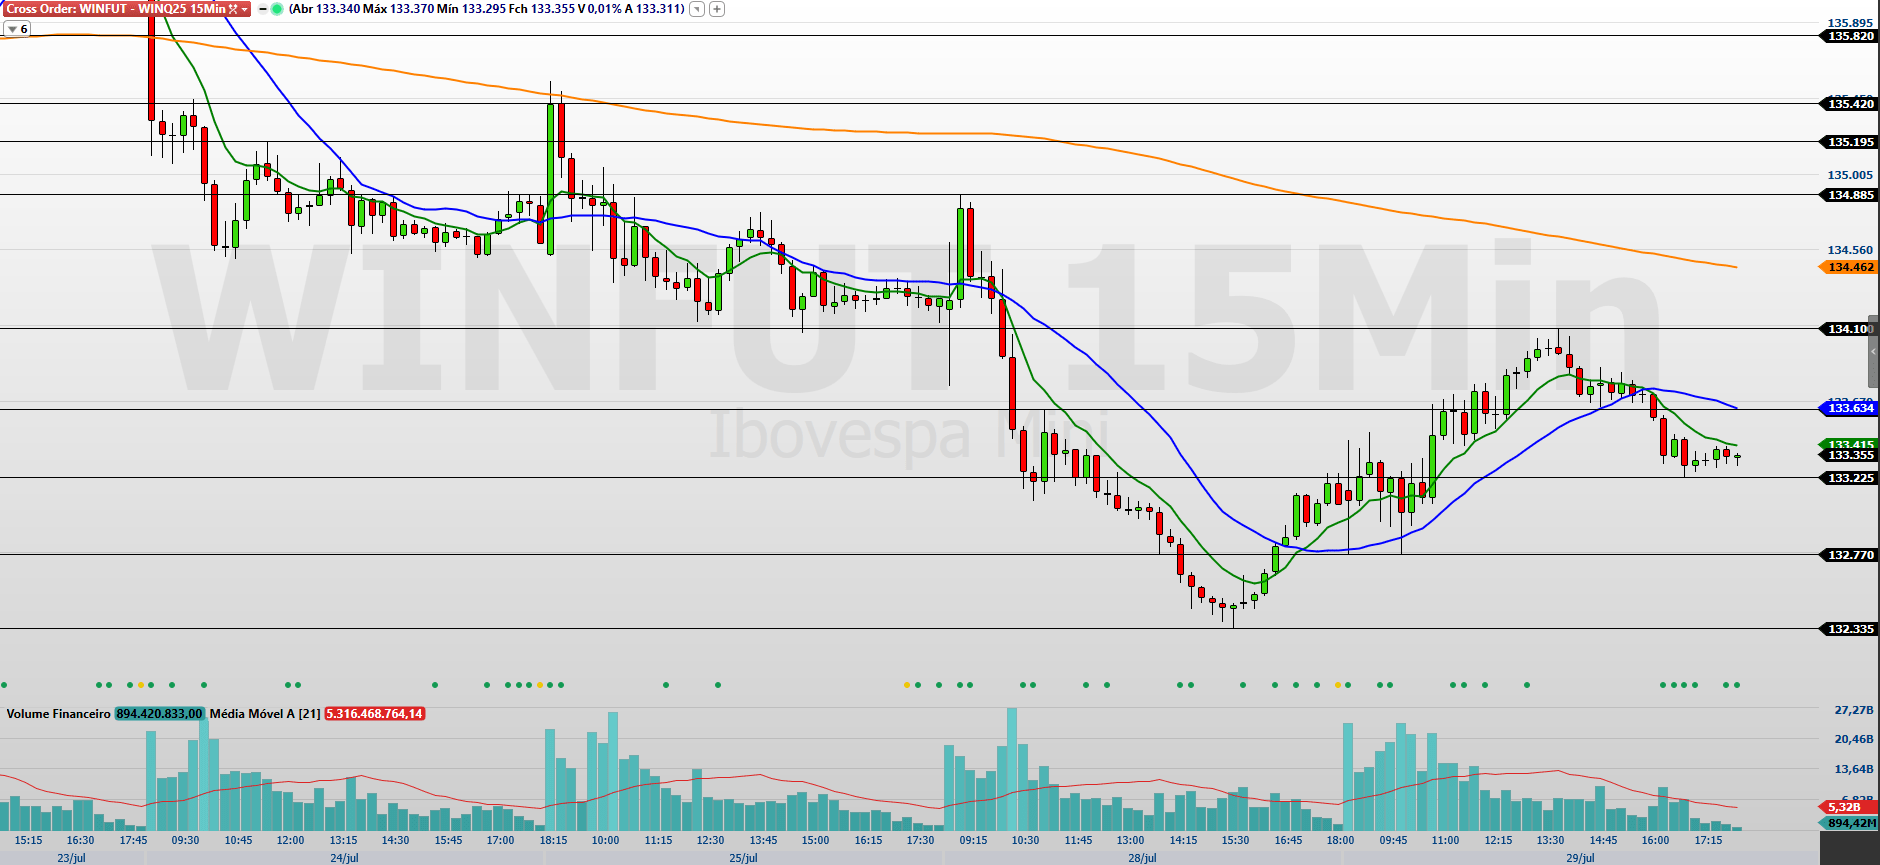Click the minus icon beside the title
This screenshot has width=1880, height=865.
(x=263, y=9)
